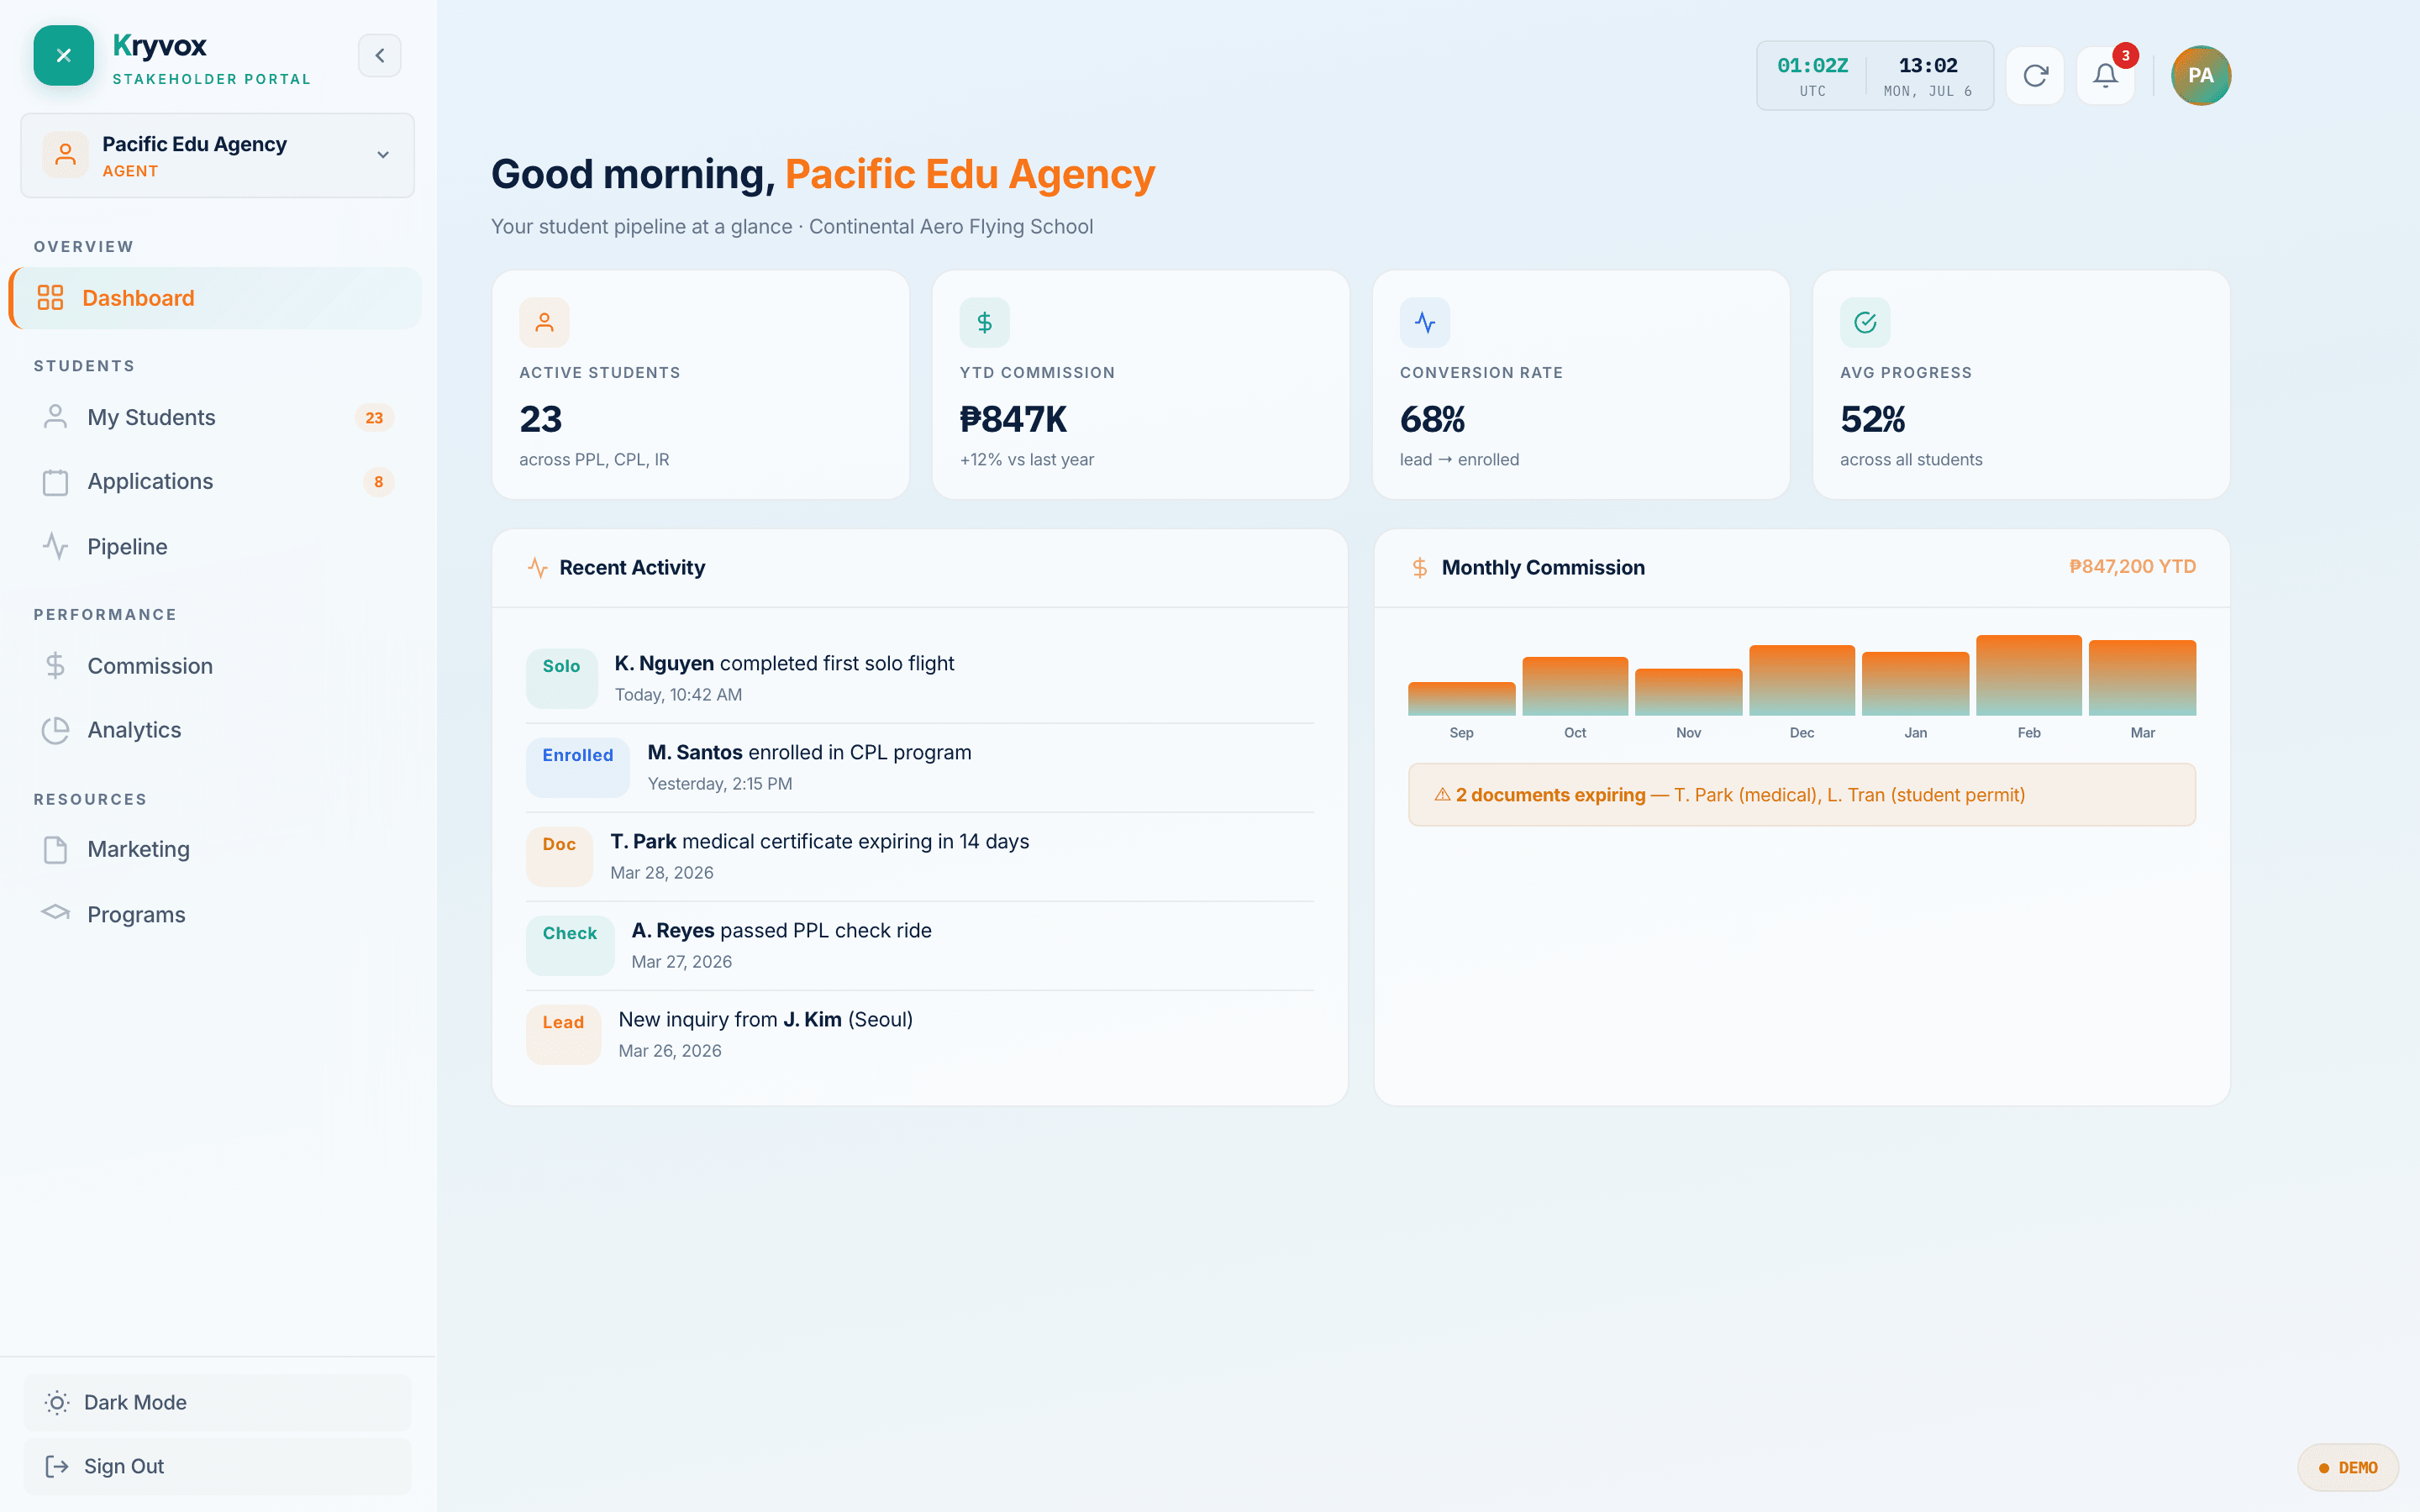This screenshot has height=1512, width=2420.
Task: Click the Active Students person icon
Action: [x=544, y=322]
